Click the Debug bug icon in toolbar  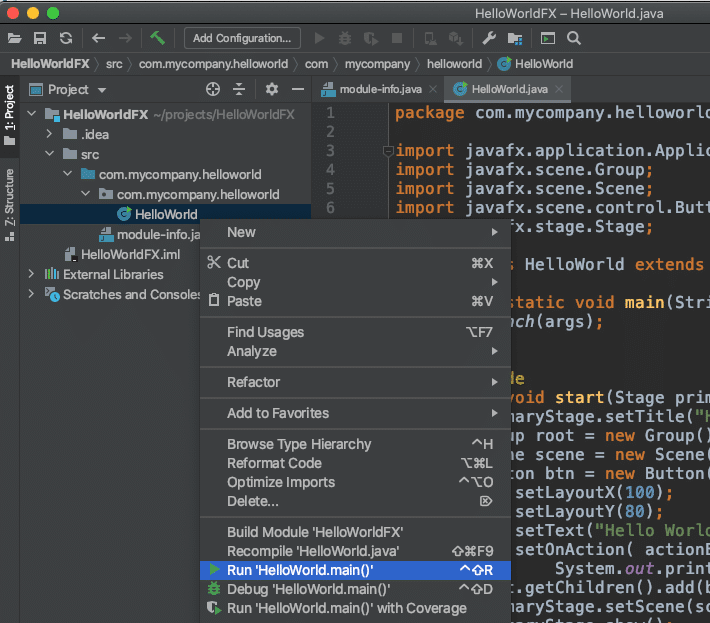345,38
